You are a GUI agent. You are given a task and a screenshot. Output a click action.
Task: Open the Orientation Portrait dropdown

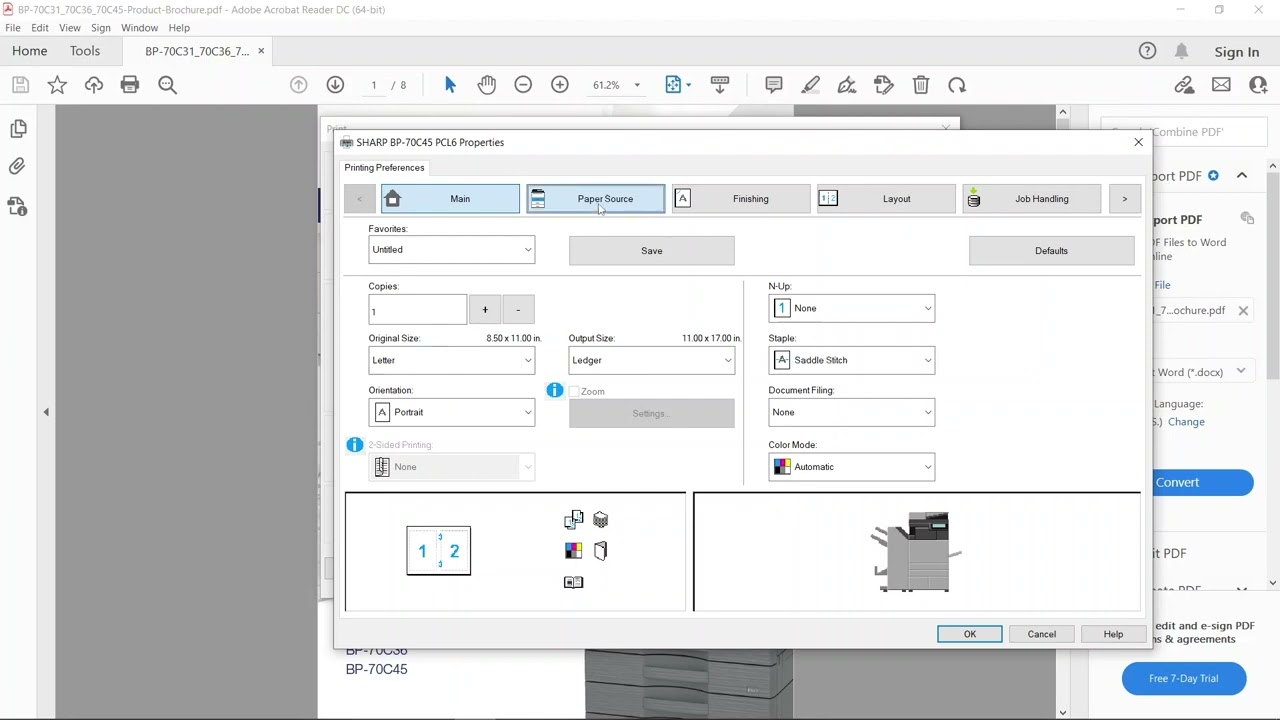click(x=451, y=412)
